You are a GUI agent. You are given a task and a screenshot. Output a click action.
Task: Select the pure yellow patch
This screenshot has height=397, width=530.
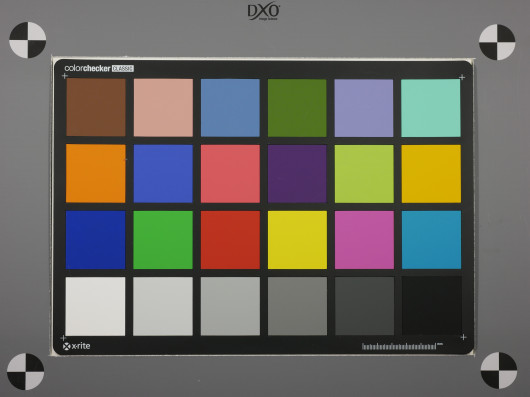(297, 240)
